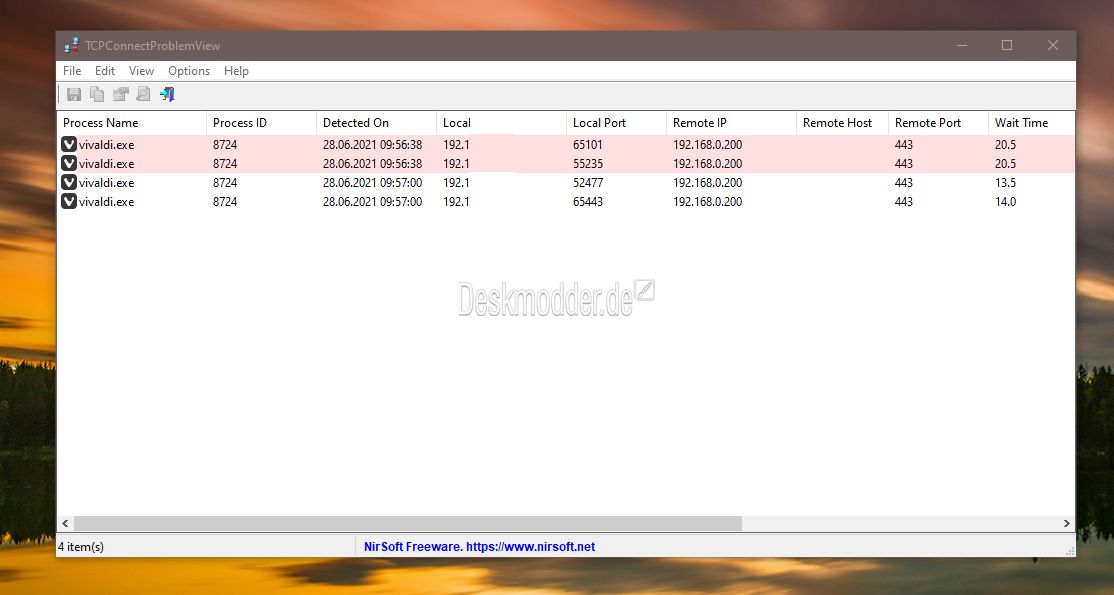Click the horizontal scrollbar thumb
The width and height of the screenshot is (1114, 595).
click(x=408, y=523)
